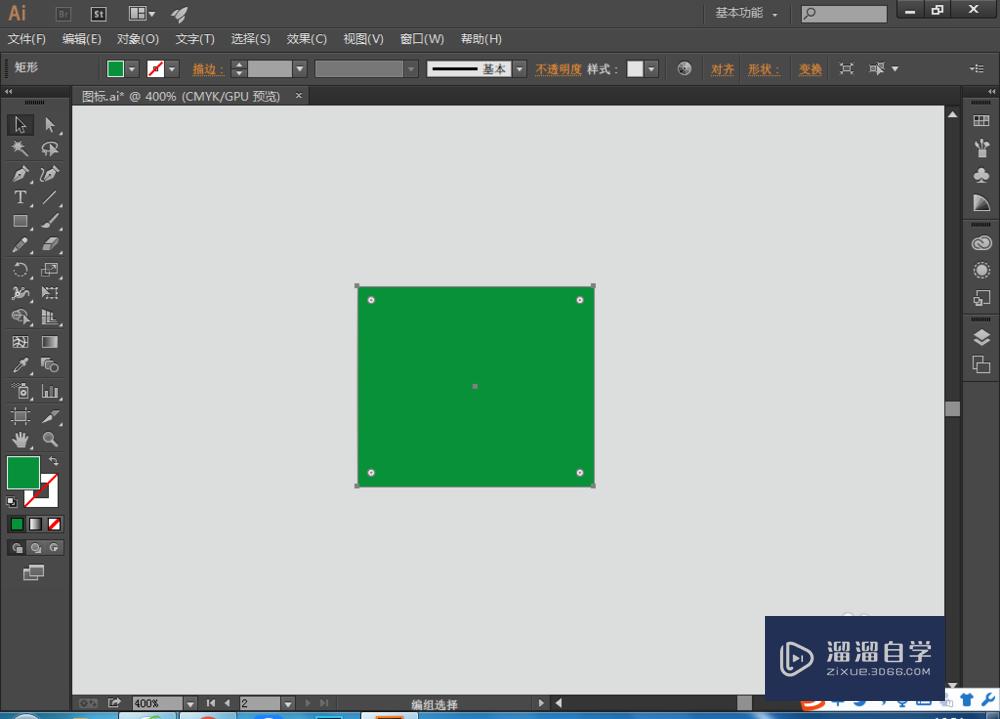
Task: Activate the Zoom tool magnifier
Action: click(50, 439)
